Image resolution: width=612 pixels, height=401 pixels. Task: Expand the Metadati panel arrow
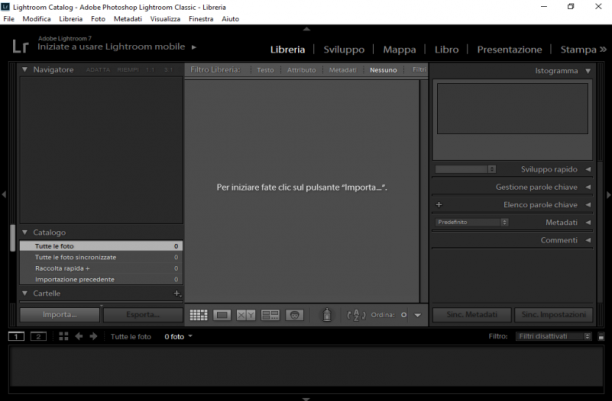point(588,222)
